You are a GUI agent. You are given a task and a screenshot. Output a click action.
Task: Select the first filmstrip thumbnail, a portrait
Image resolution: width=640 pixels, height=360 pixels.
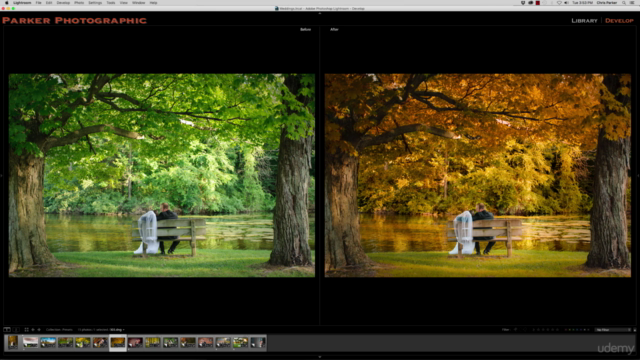tap(13, 342)
